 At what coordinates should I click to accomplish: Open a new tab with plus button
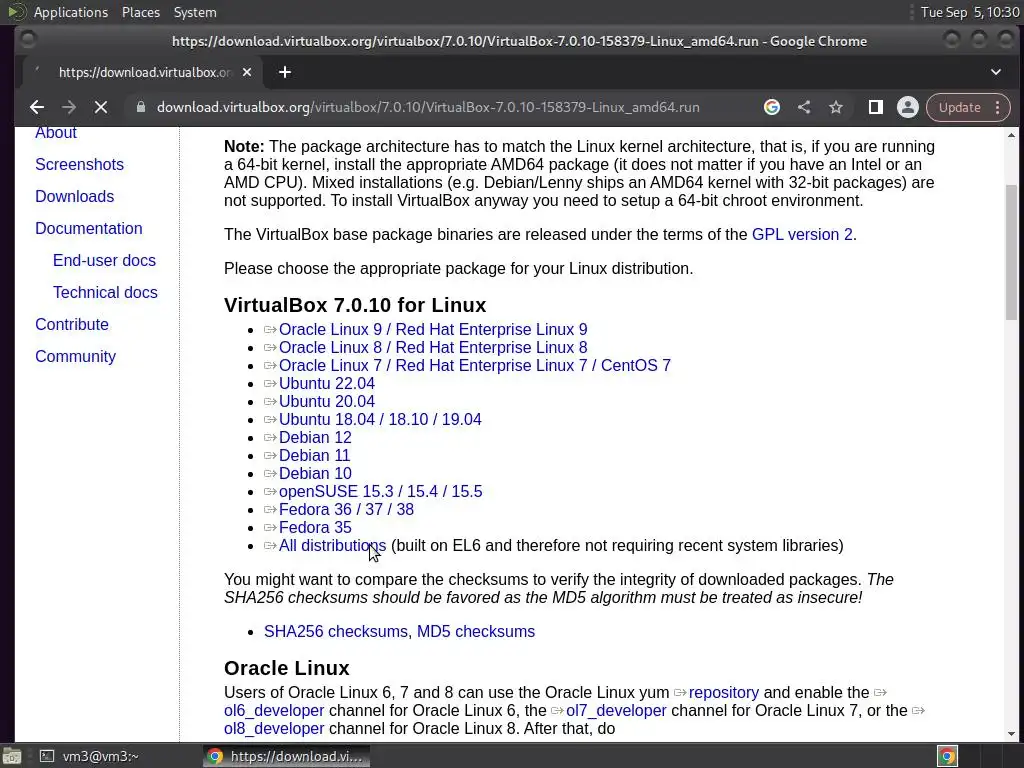click(285, 72)
